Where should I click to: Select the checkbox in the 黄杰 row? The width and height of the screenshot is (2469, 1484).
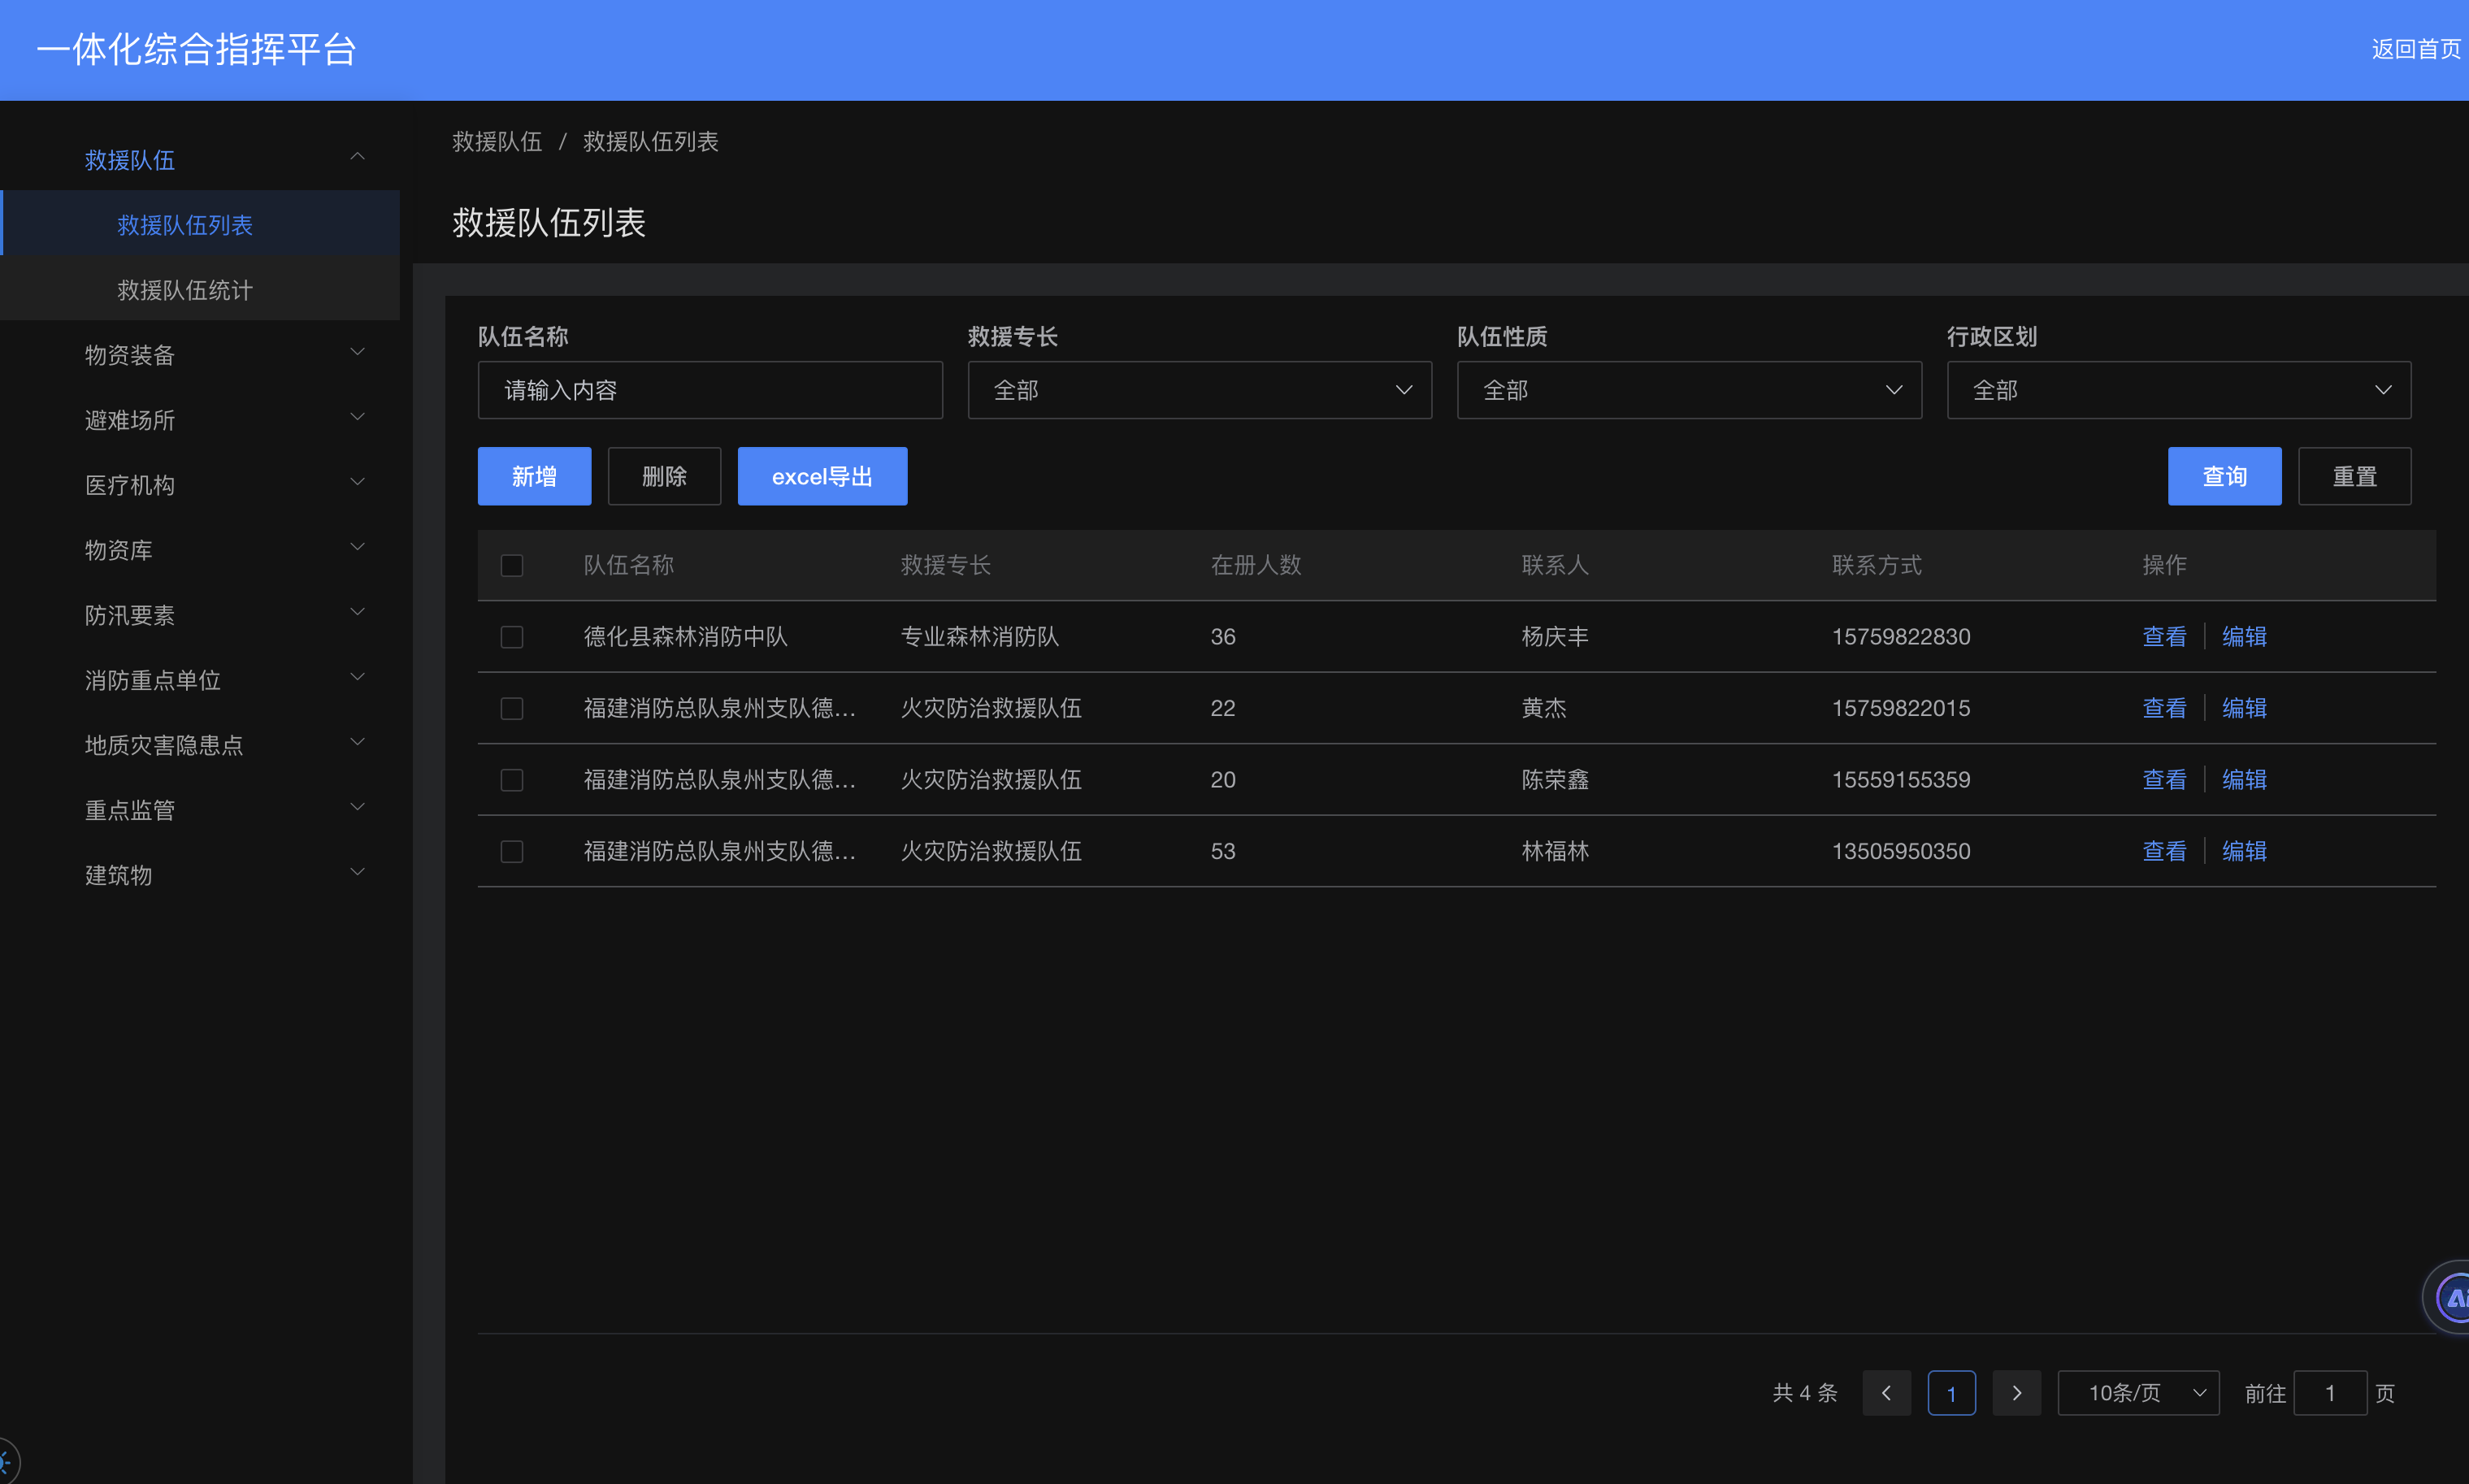point(512,708)
